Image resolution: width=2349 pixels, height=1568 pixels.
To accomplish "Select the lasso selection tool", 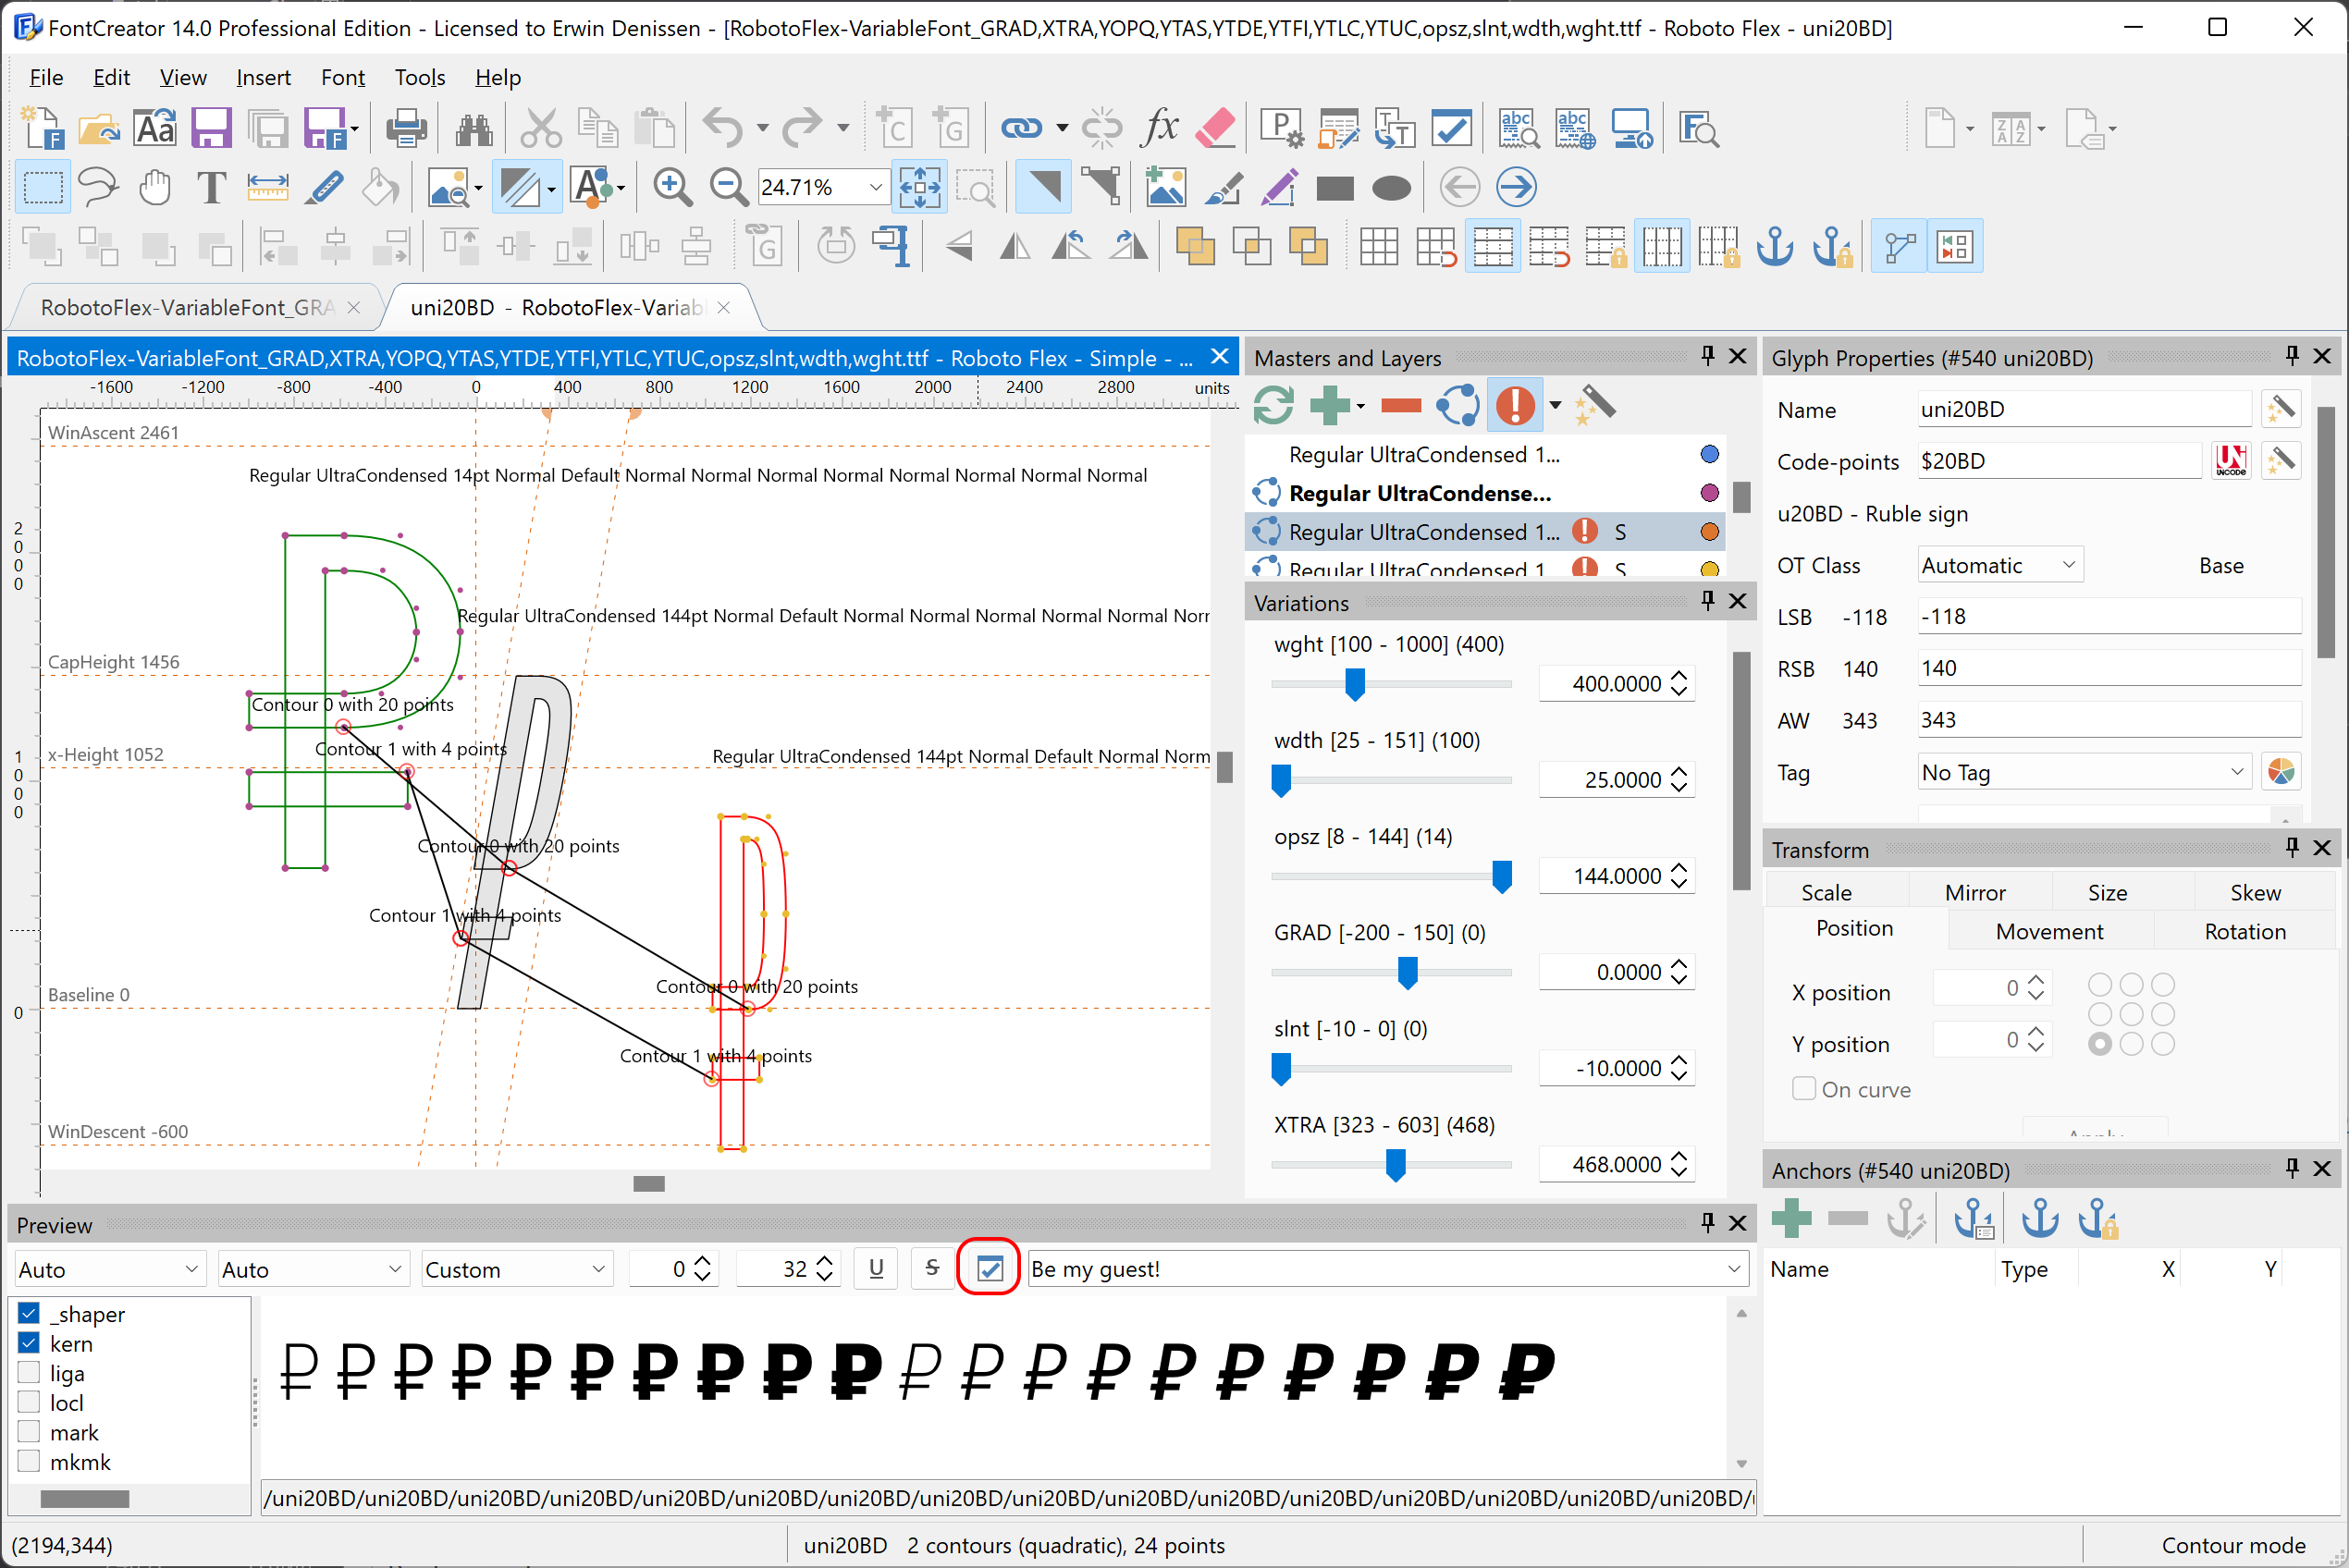I will click(x=98, y=187).
